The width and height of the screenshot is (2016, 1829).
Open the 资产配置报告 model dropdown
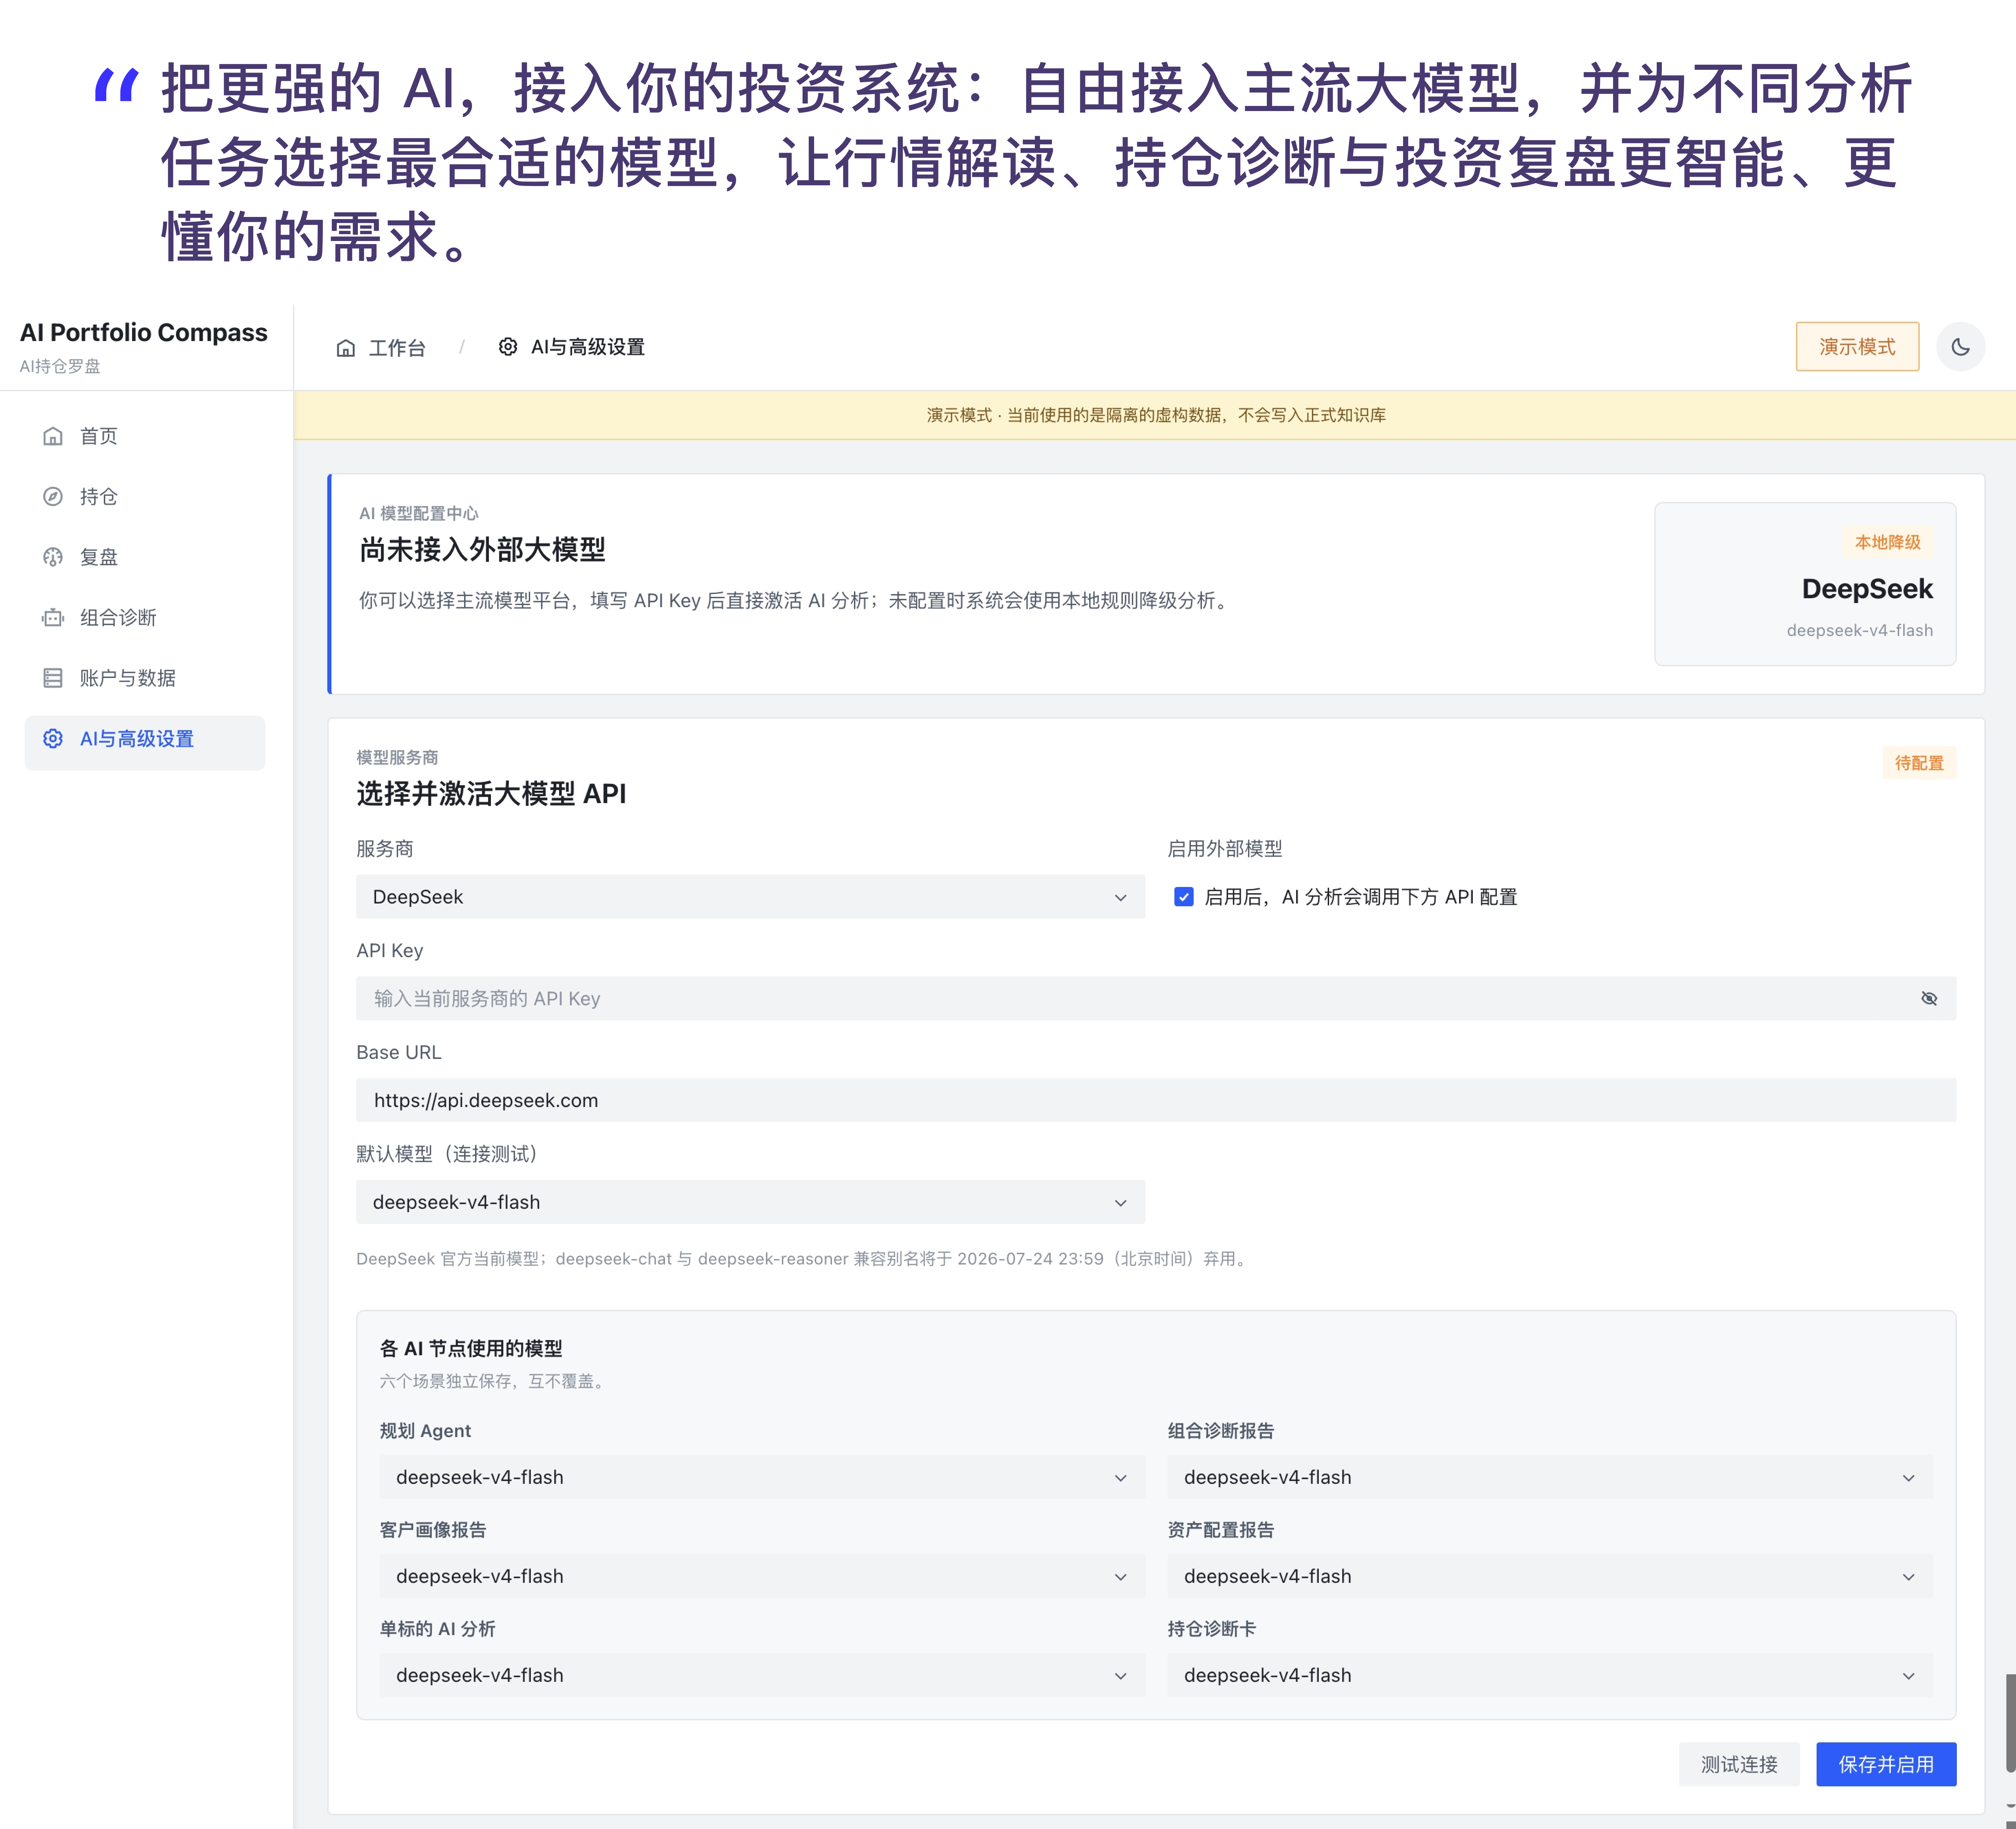tap(1550, 1576)
